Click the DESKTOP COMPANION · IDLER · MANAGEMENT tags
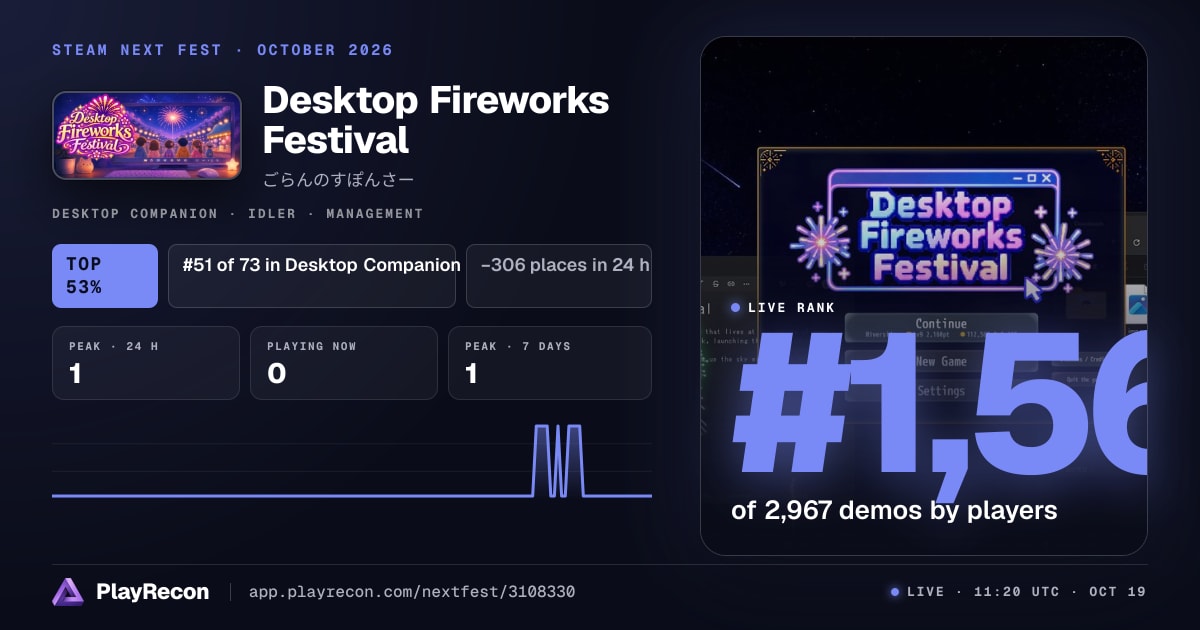Image resolution: width=1200 pixels, height=630 pixels. click(x=237, y=214)
